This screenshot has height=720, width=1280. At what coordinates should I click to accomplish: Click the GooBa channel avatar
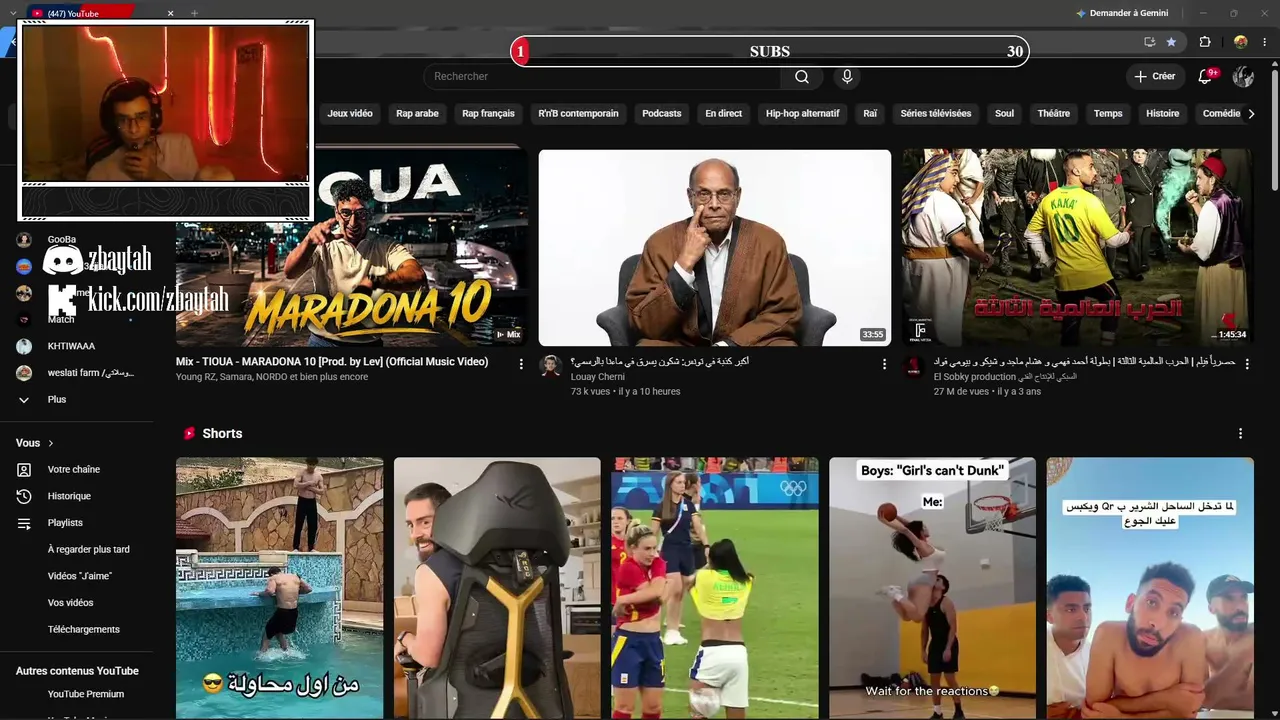(x=24, y=240)
